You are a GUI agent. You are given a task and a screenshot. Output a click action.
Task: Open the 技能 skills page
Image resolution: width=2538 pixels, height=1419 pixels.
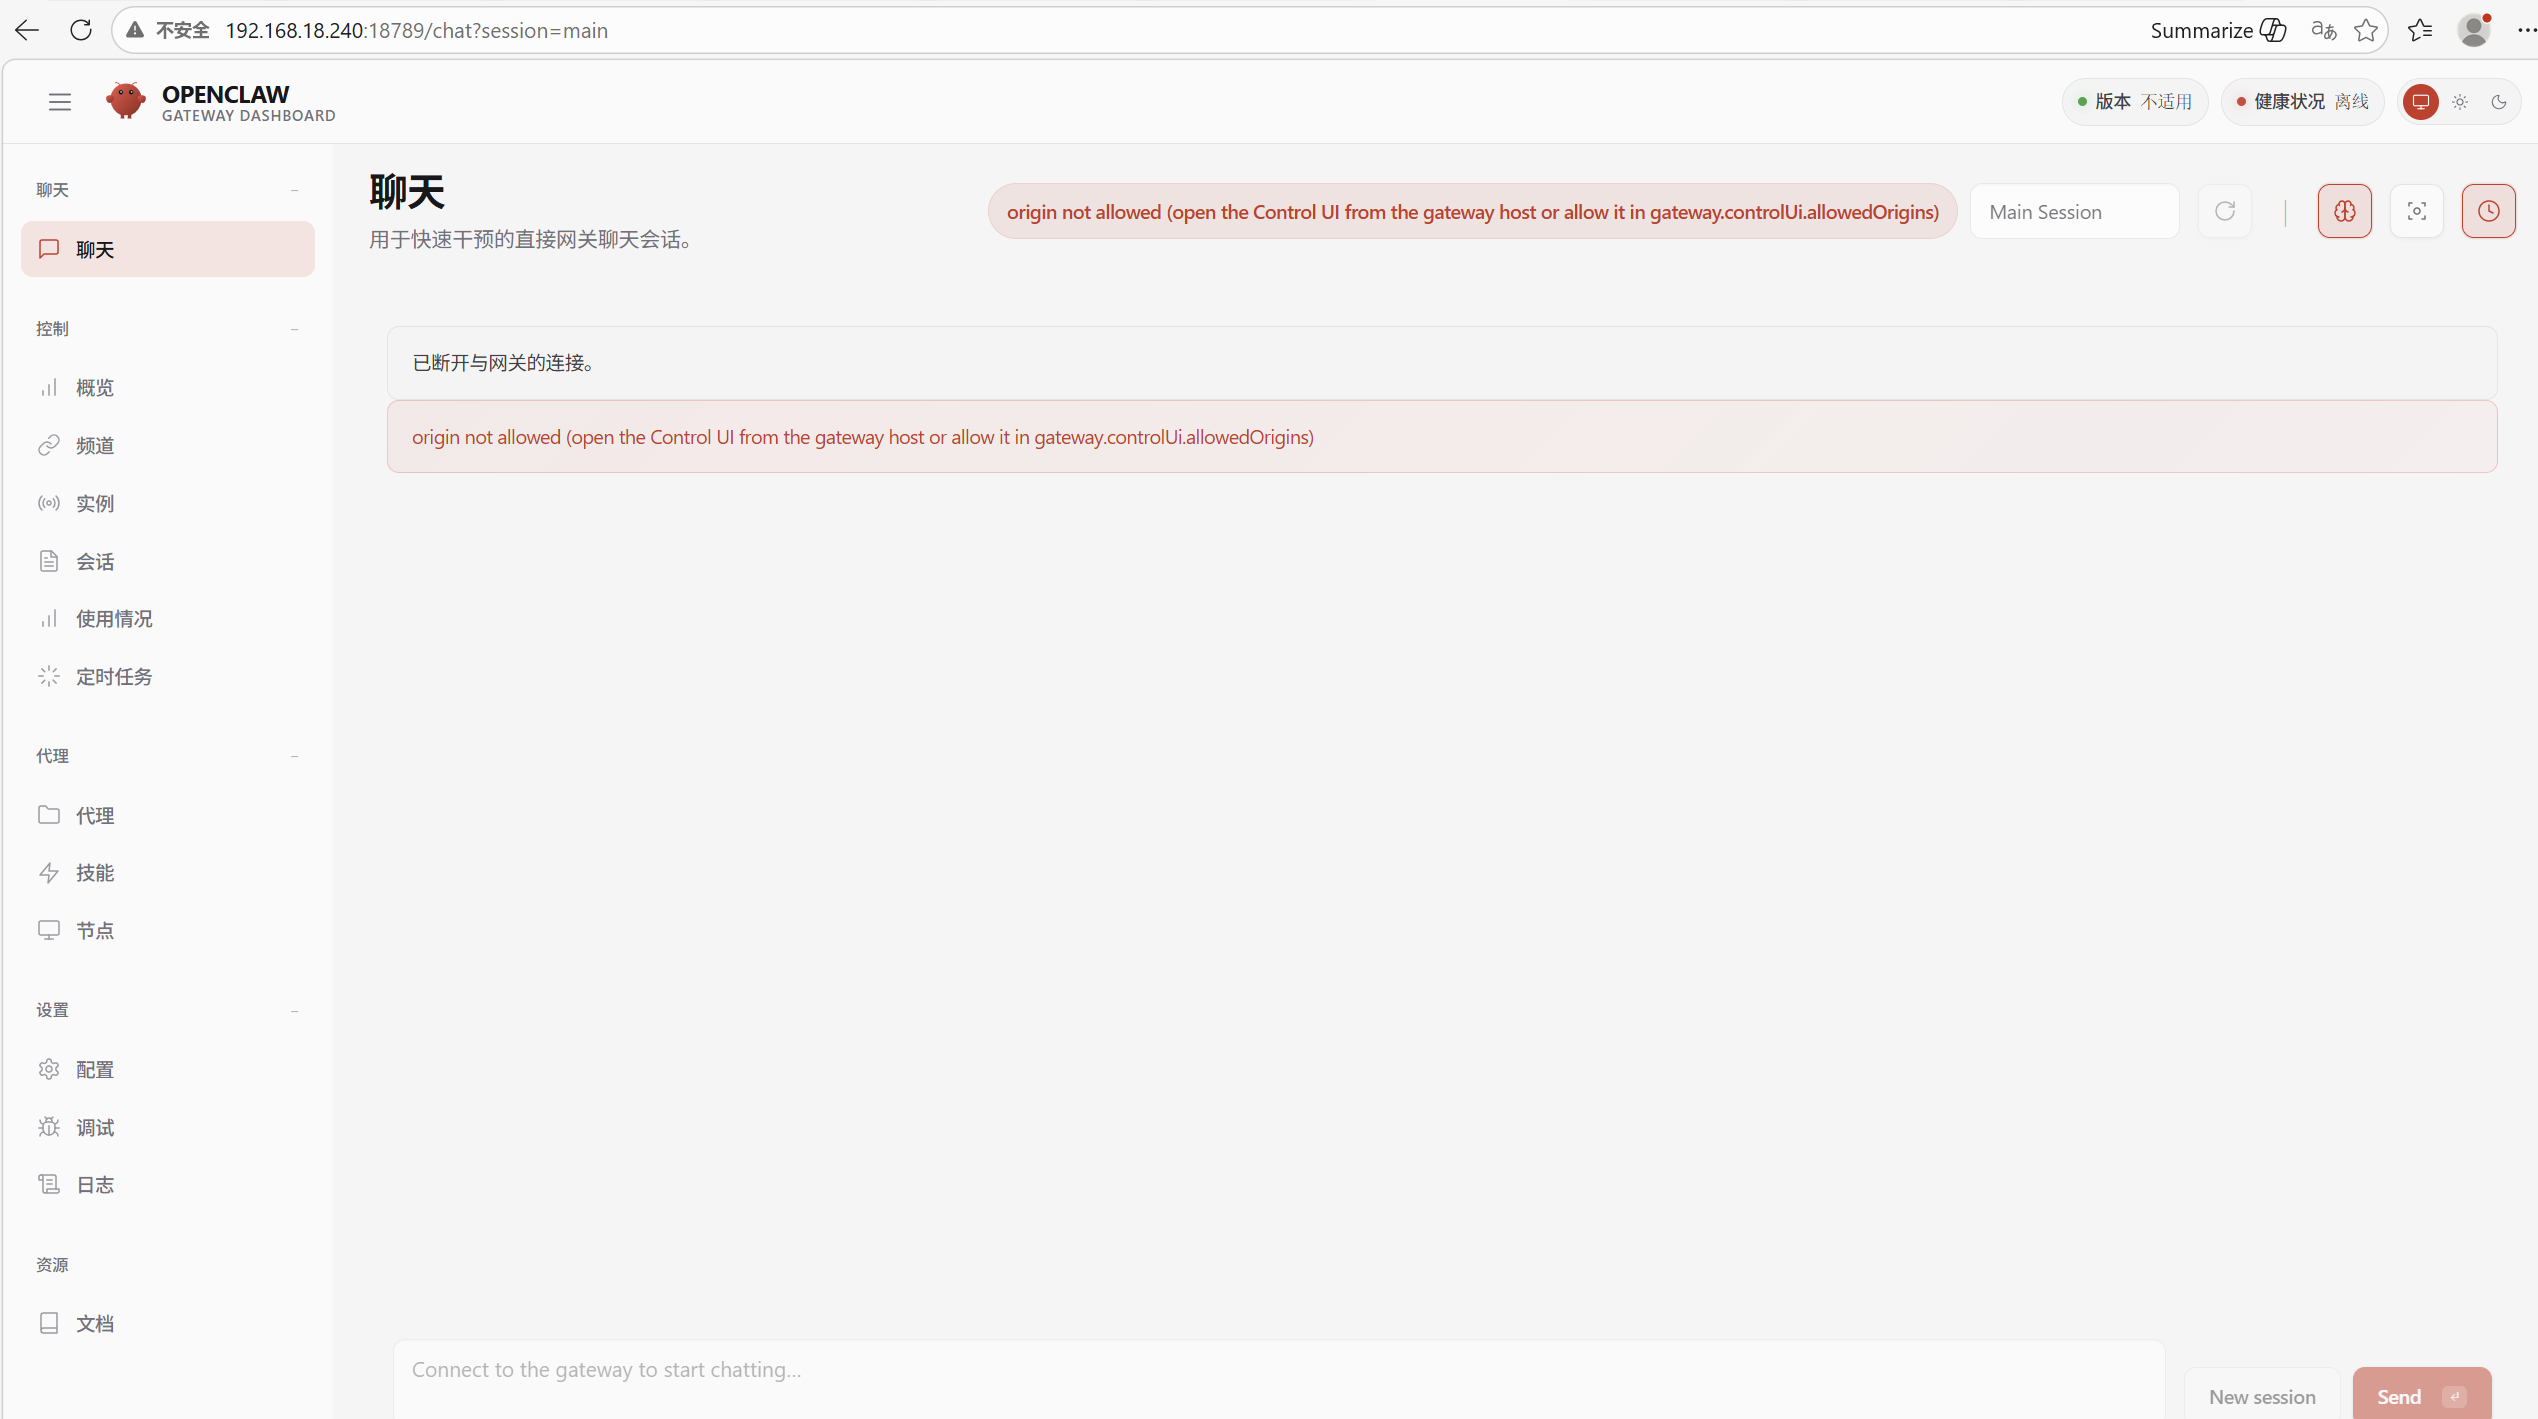point(95,873)
